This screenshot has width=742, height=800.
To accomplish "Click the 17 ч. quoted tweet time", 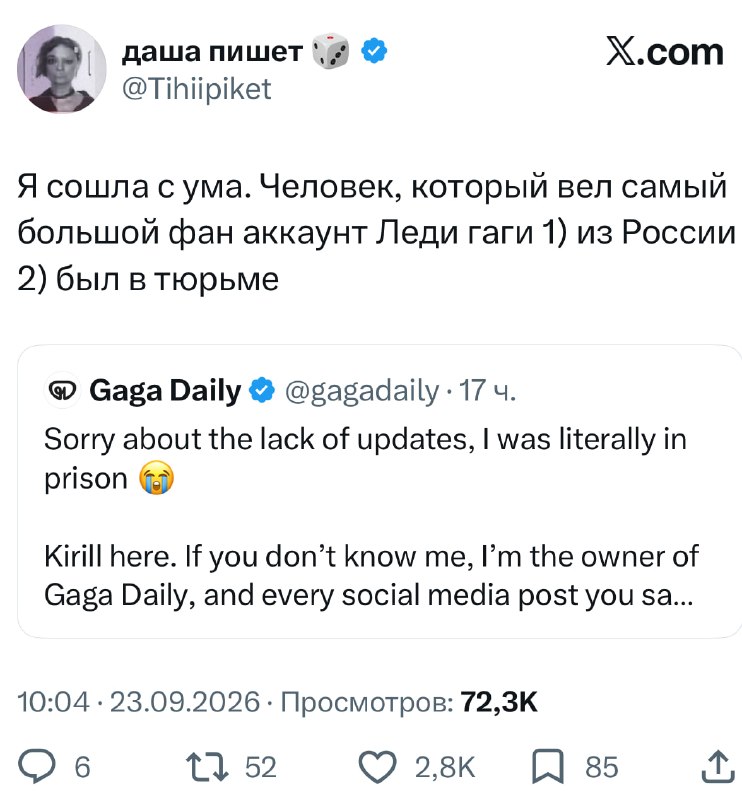I will click(487, 390).
